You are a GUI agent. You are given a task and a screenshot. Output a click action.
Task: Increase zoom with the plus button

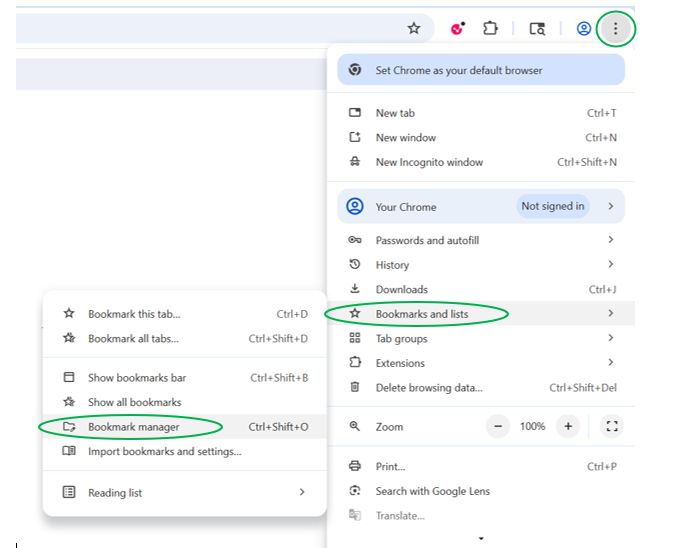tap(568, 426)
